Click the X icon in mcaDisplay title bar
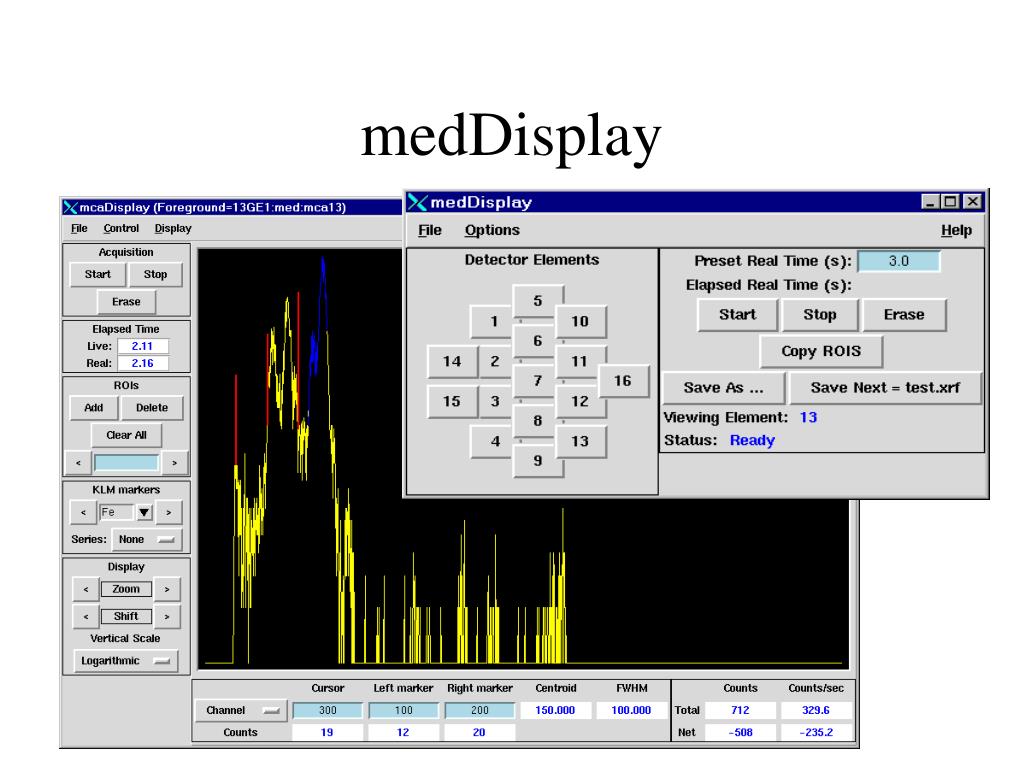This screenshot has width=1024, height=768. click(70, 208)
